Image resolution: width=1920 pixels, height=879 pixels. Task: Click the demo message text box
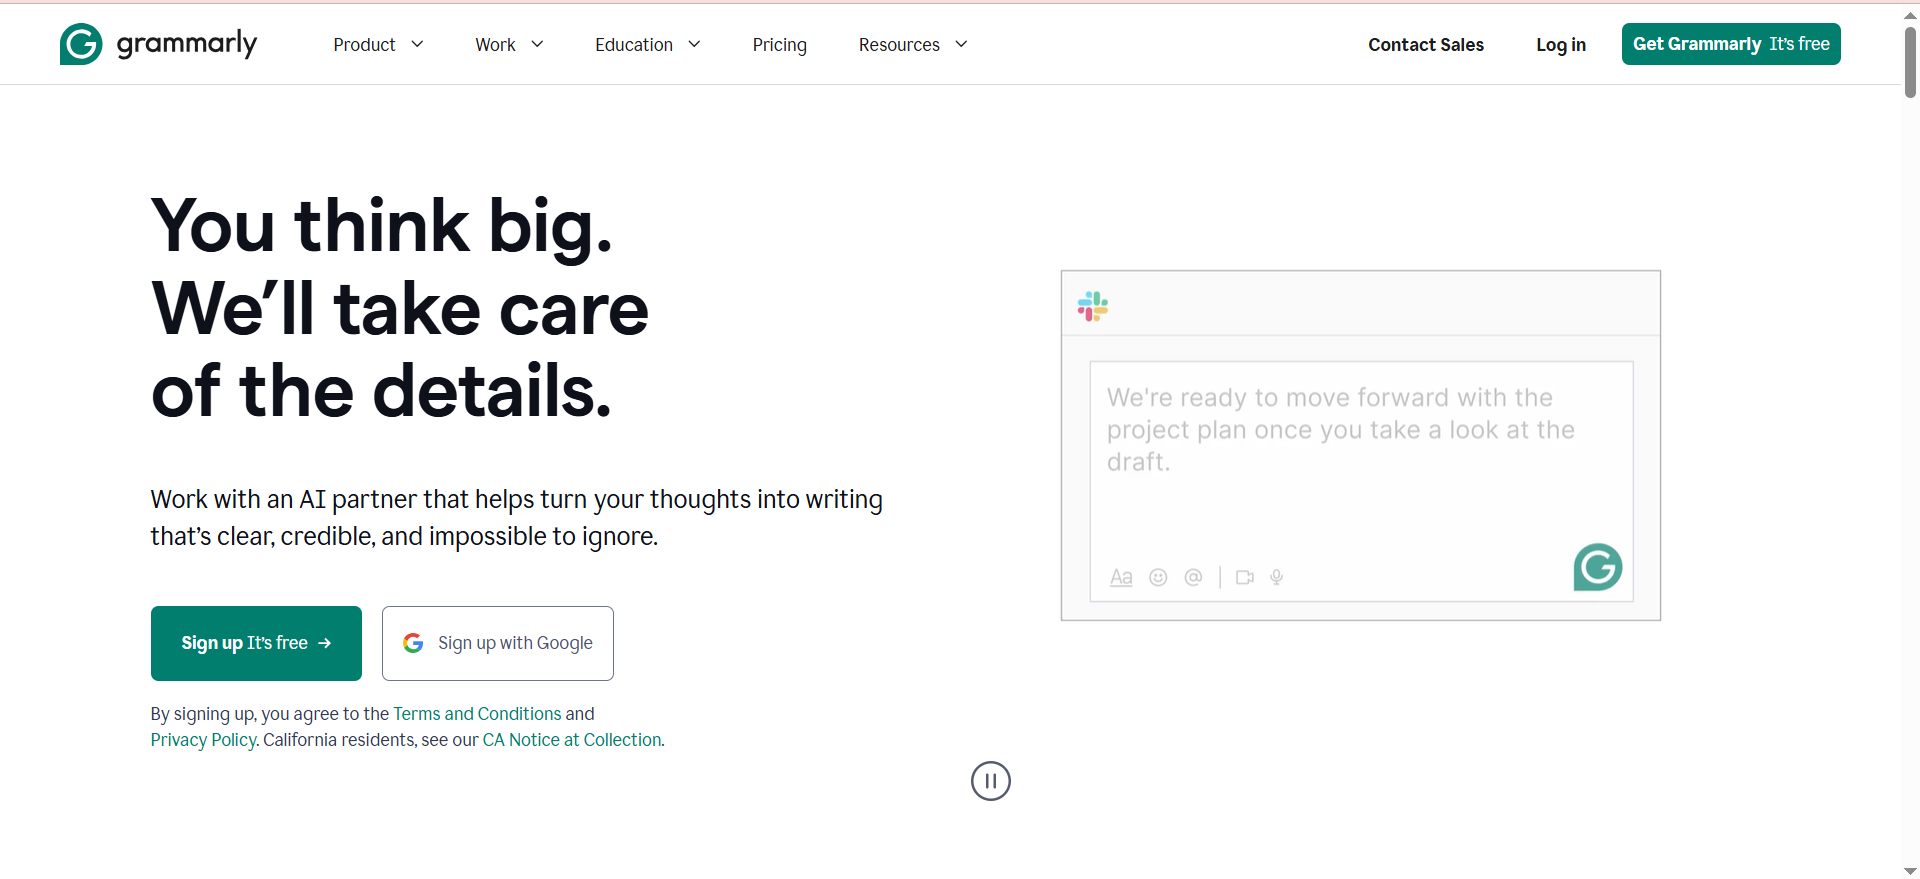[x=1361, y=481]
